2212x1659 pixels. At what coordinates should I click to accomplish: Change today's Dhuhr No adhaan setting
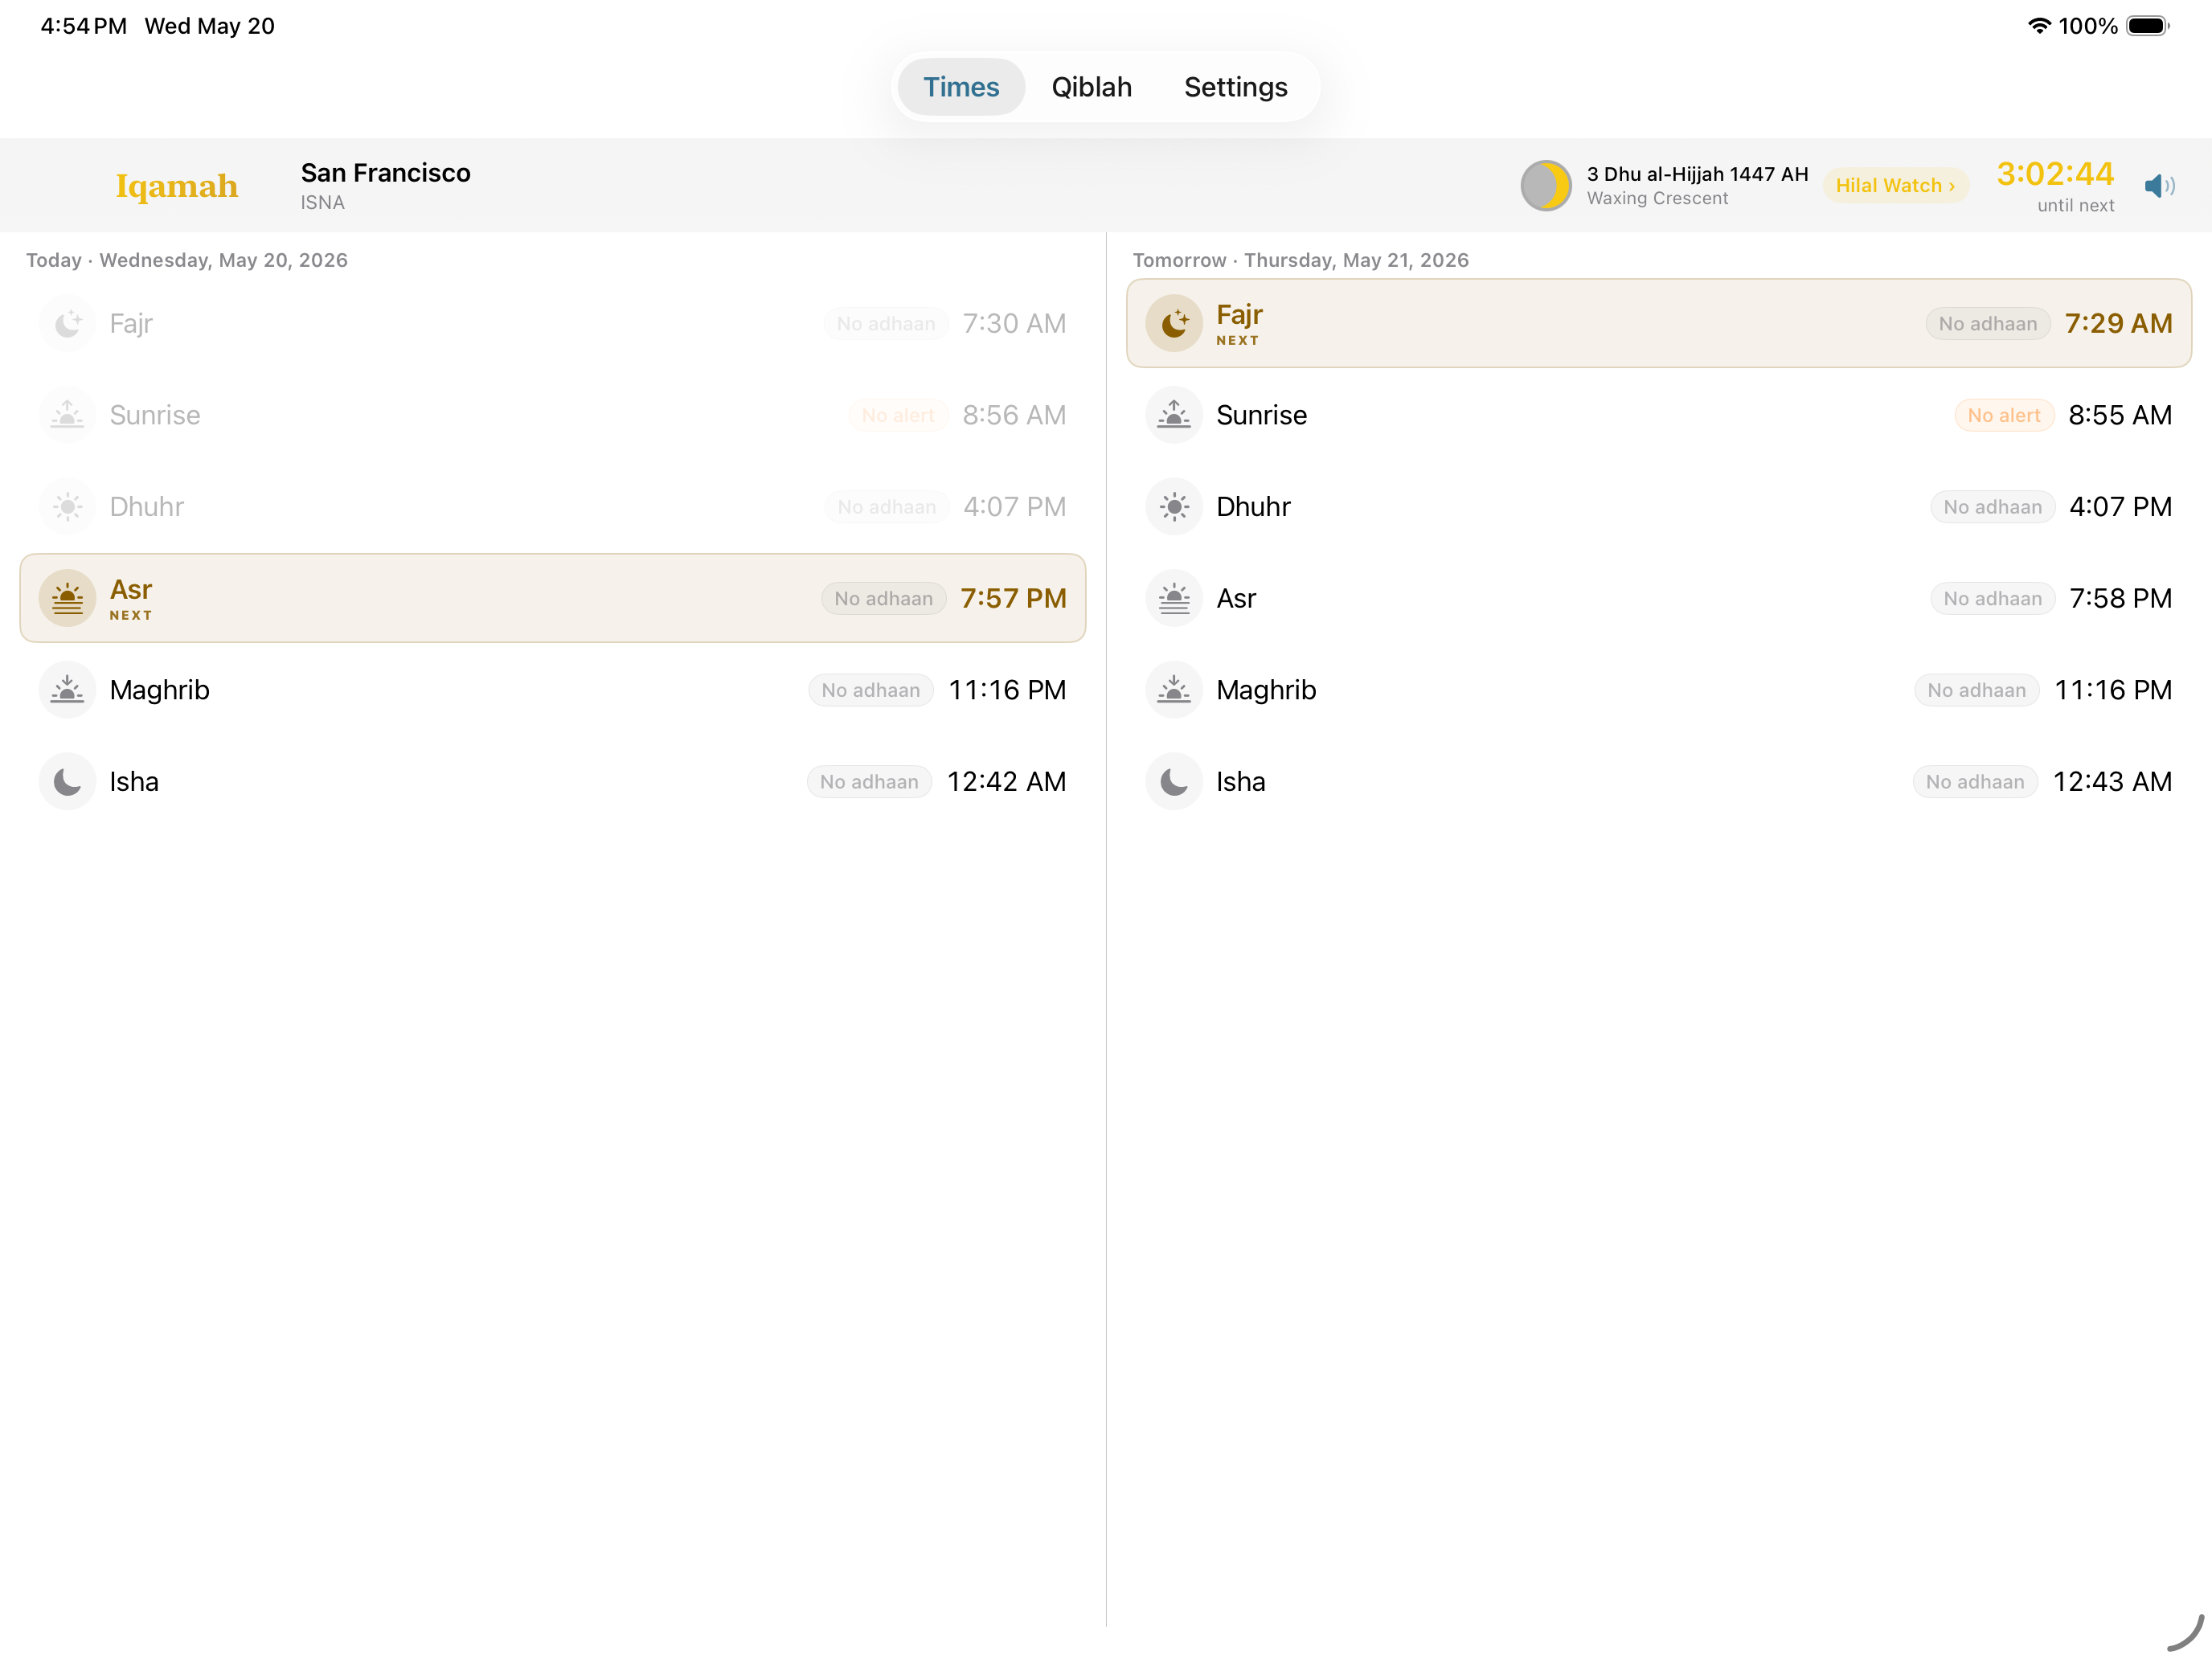click(887, 507)
